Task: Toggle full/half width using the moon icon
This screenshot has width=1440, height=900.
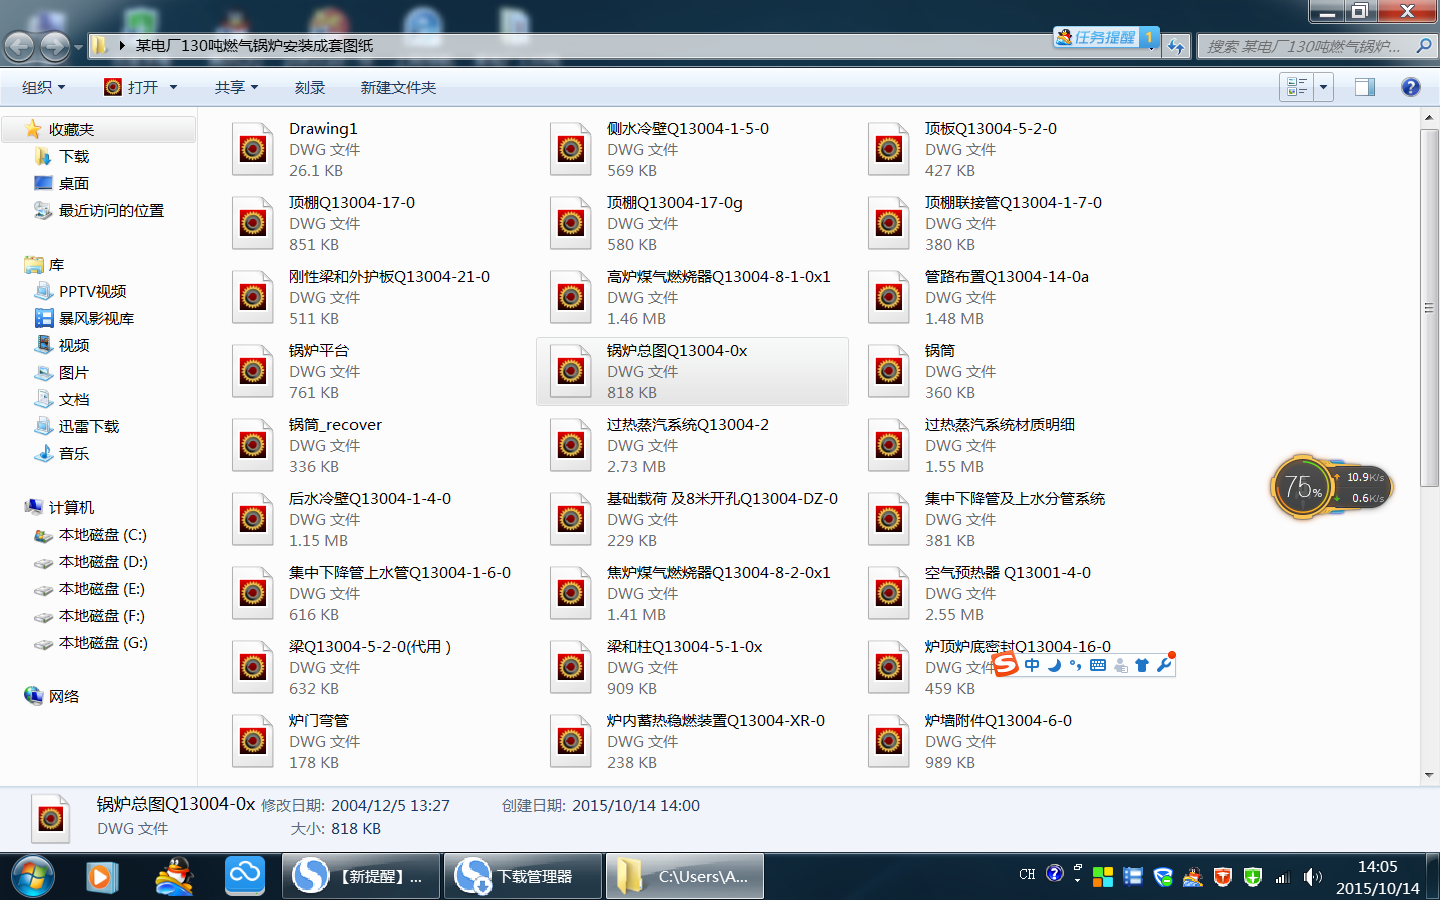Action: [1053, 665]
